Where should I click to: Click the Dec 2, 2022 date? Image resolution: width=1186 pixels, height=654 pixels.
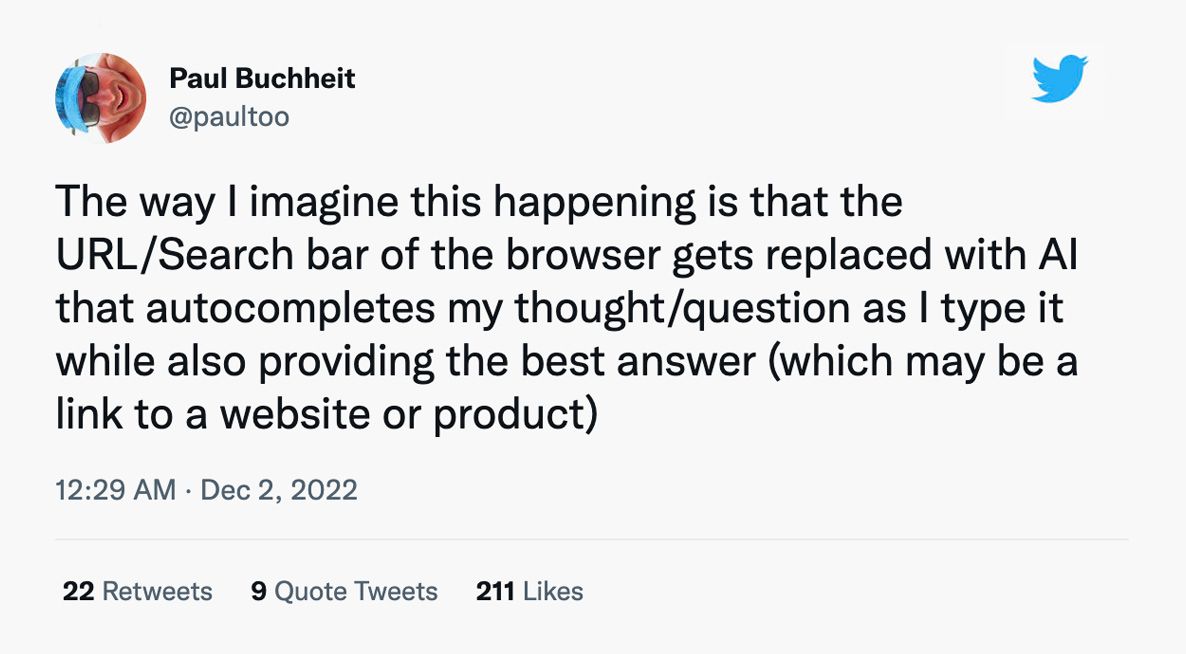(279, 490)
